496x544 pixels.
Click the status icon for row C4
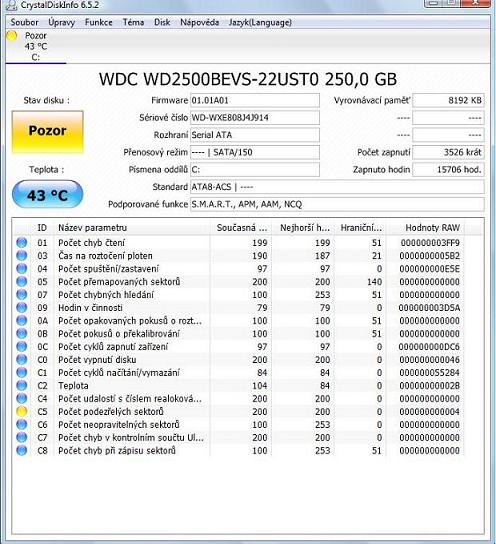click(x=22, y=398)
